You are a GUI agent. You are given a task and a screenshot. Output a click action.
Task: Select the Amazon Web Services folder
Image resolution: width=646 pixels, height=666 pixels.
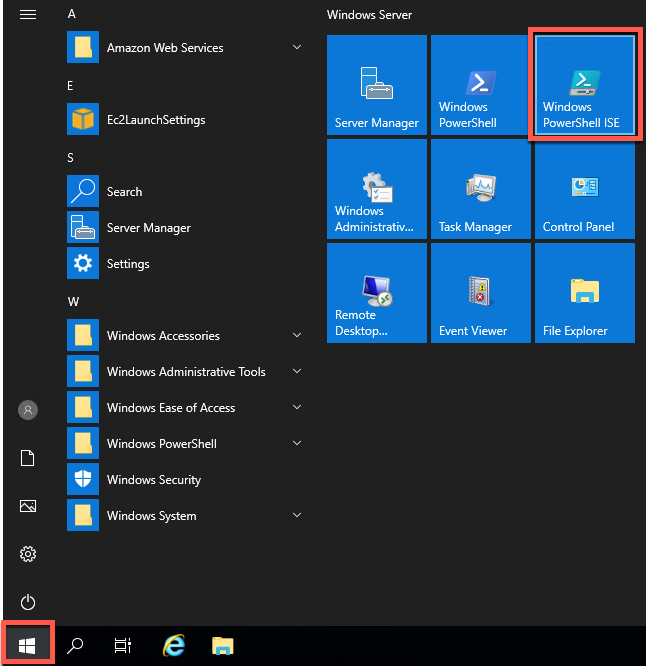(x=186, y=47)
